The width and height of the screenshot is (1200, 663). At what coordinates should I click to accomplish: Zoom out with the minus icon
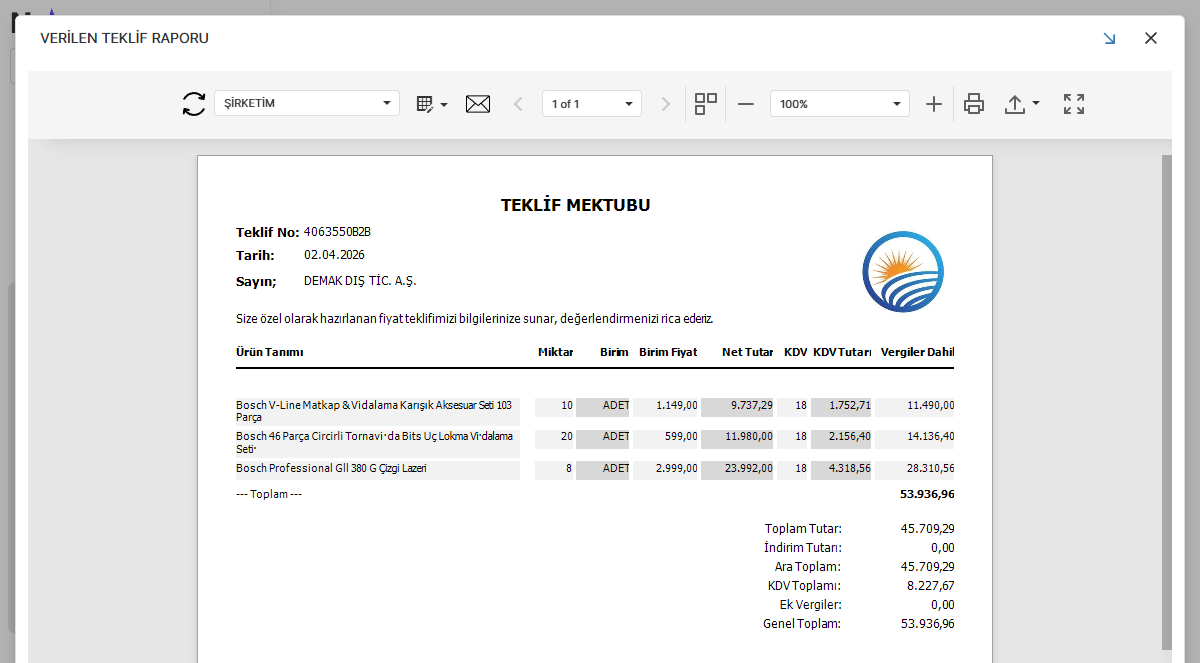[x=746, y=104]
